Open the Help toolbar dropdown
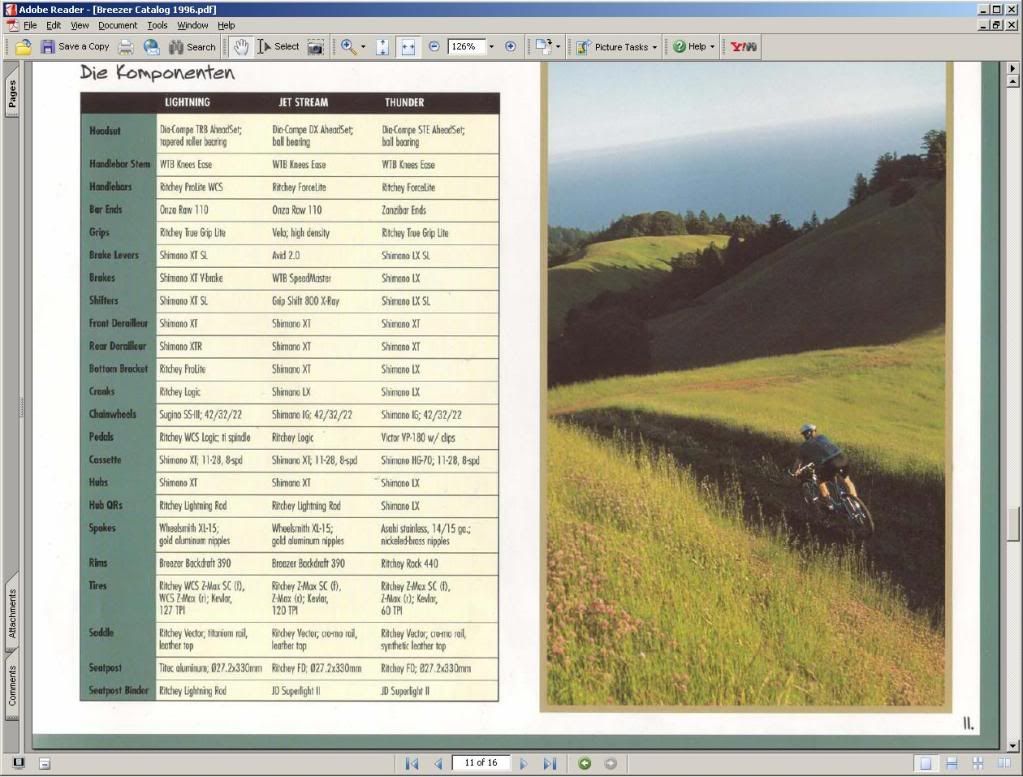 tap(694, 47)
